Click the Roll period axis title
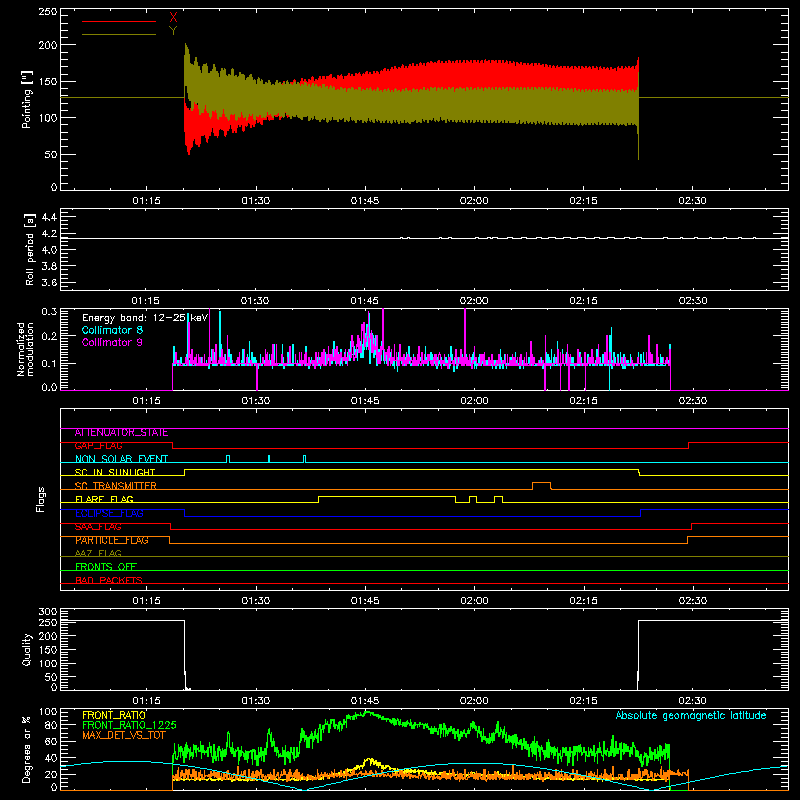Screen dimensions: 800x800 pyautogui.click(x=30, y=249)
